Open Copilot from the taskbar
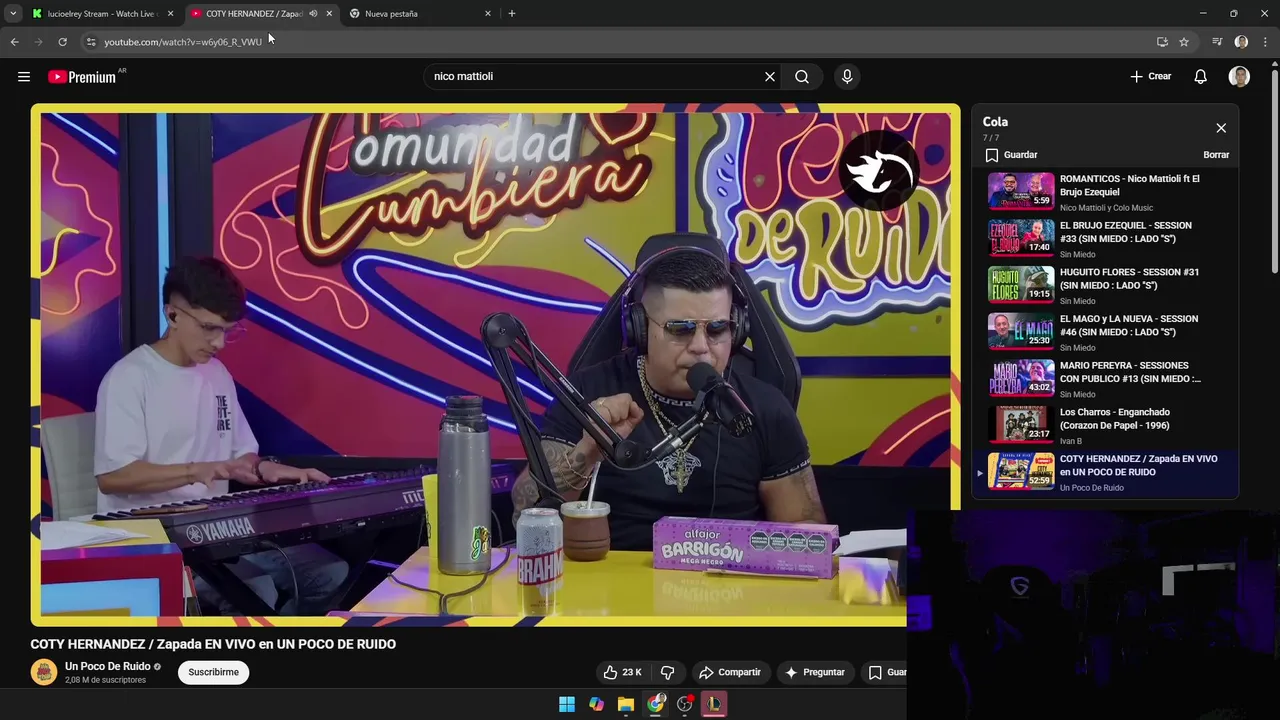The width and height of the screenshot is (1280, 720). pyautogui.click(x=596, y=704)
